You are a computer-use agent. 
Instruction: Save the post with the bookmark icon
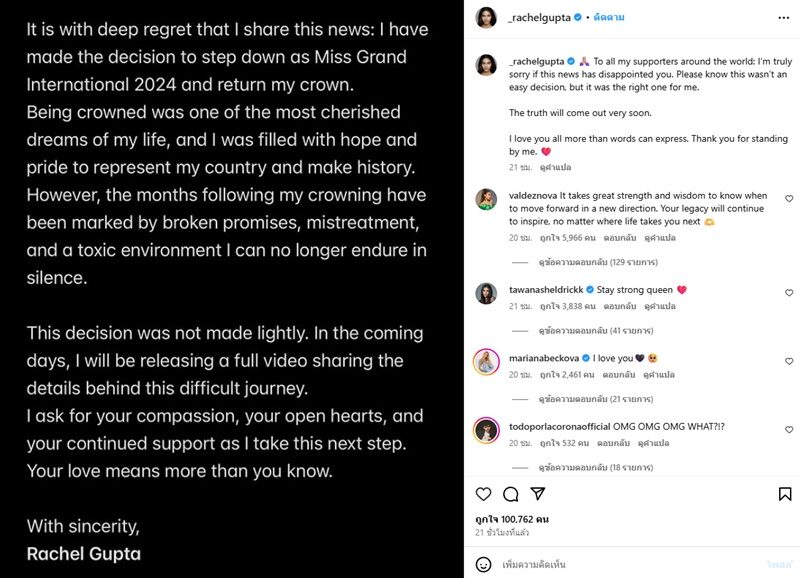(x=783, y=494)
